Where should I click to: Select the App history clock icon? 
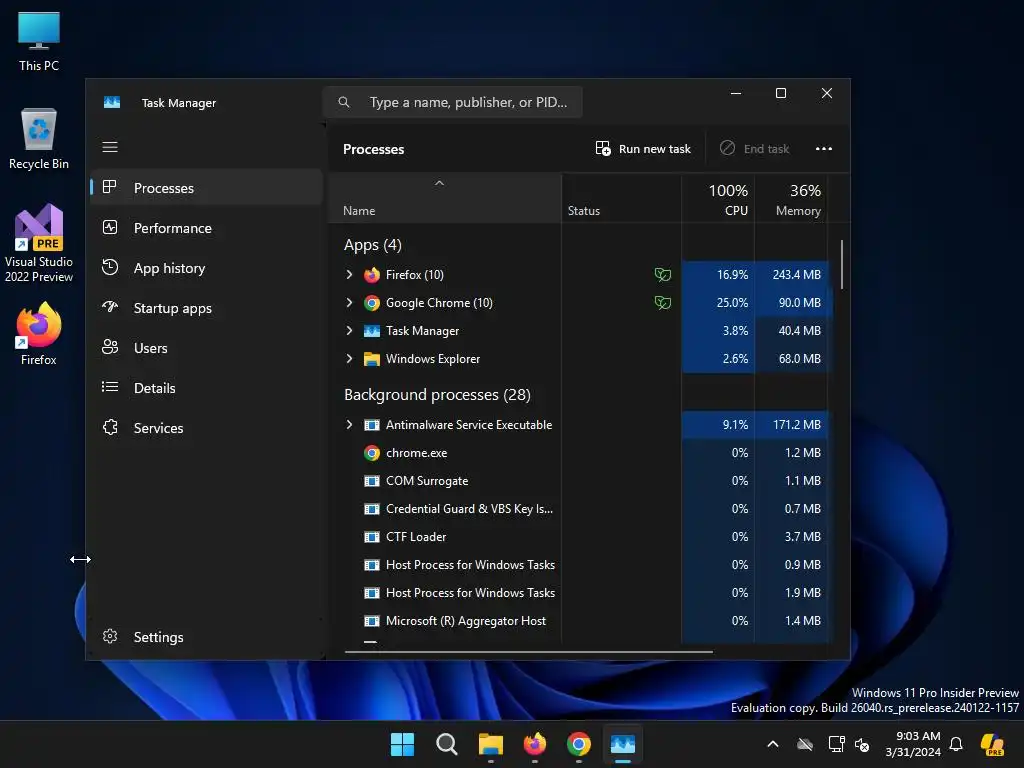[110, 267]
